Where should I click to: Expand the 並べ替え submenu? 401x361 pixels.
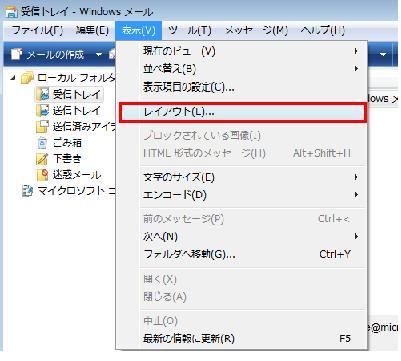tap(356, 69)
